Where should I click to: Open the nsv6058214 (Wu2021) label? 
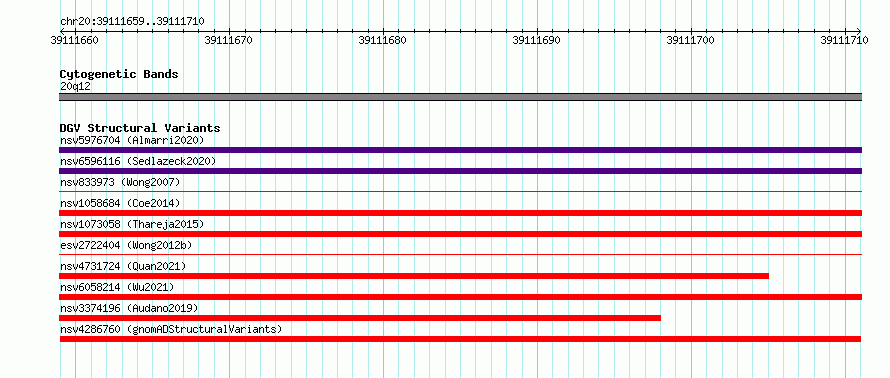pos(117,287)
